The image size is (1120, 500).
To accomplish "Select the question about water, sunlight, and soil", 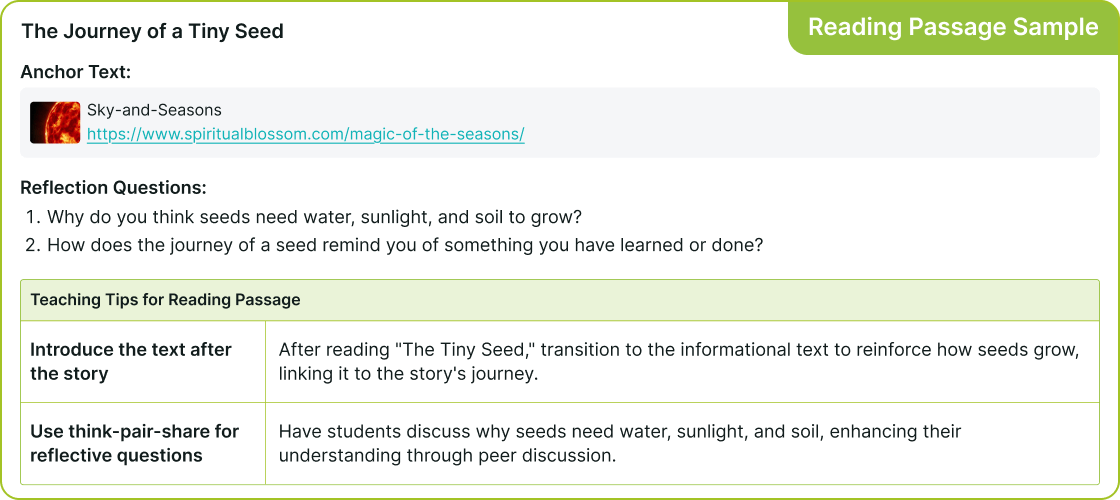I will (x=314, y=217).
